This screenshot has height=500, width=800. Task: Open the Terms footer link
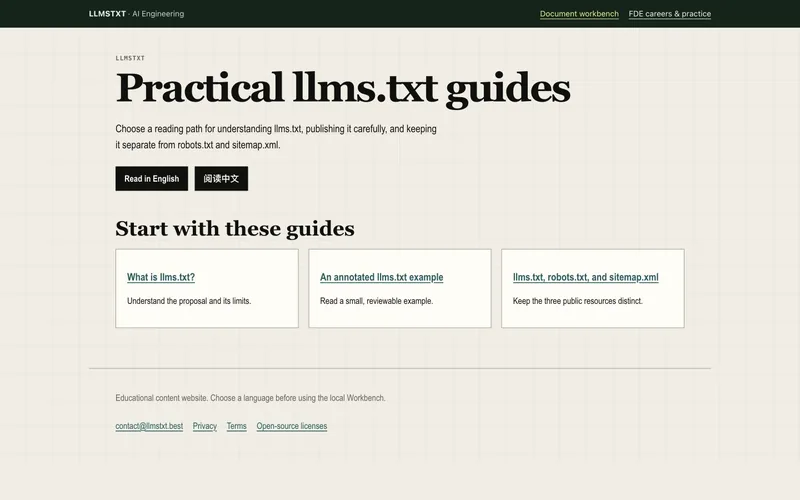tap(236, 426)
